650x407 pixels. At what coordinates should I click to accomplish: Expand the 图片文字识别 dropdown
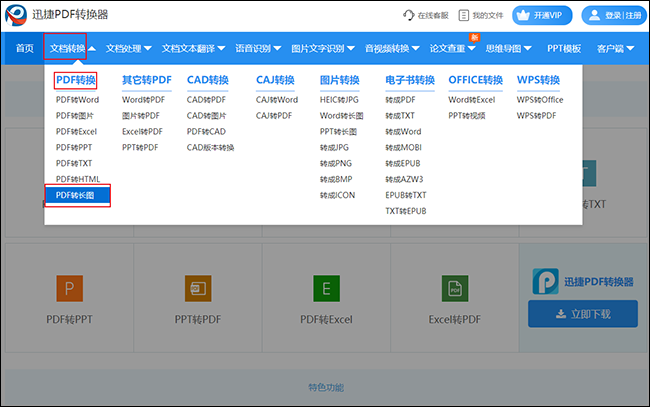point(323,48)
